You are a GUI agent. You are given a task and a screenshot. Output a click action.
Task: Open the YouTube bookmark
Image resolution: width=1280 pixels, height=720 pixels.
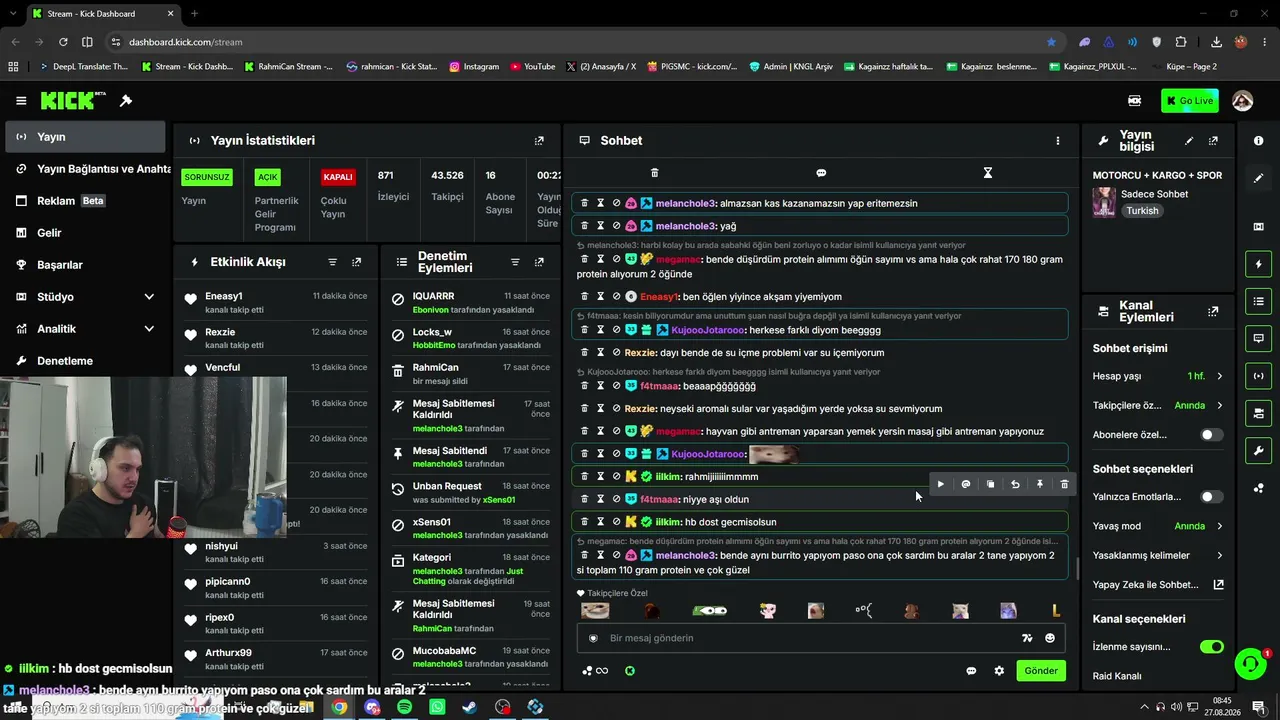click(532, 67)
